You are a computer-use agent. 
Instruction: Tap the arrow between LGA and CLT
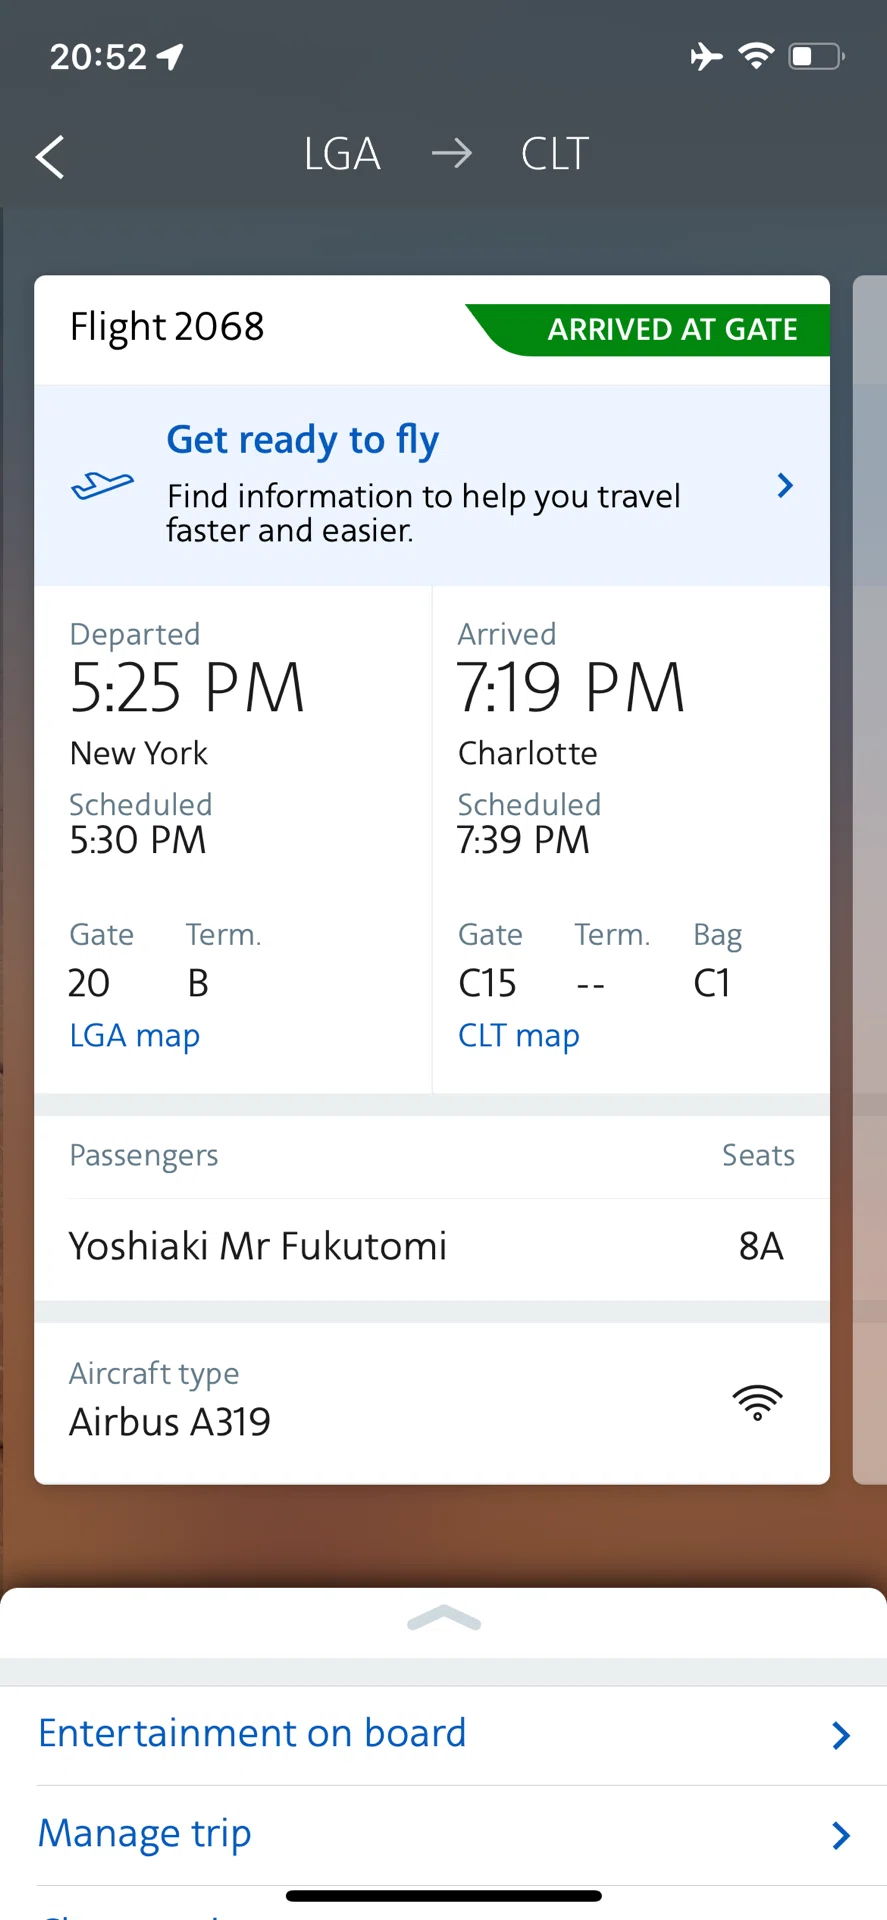click(451, 154)
